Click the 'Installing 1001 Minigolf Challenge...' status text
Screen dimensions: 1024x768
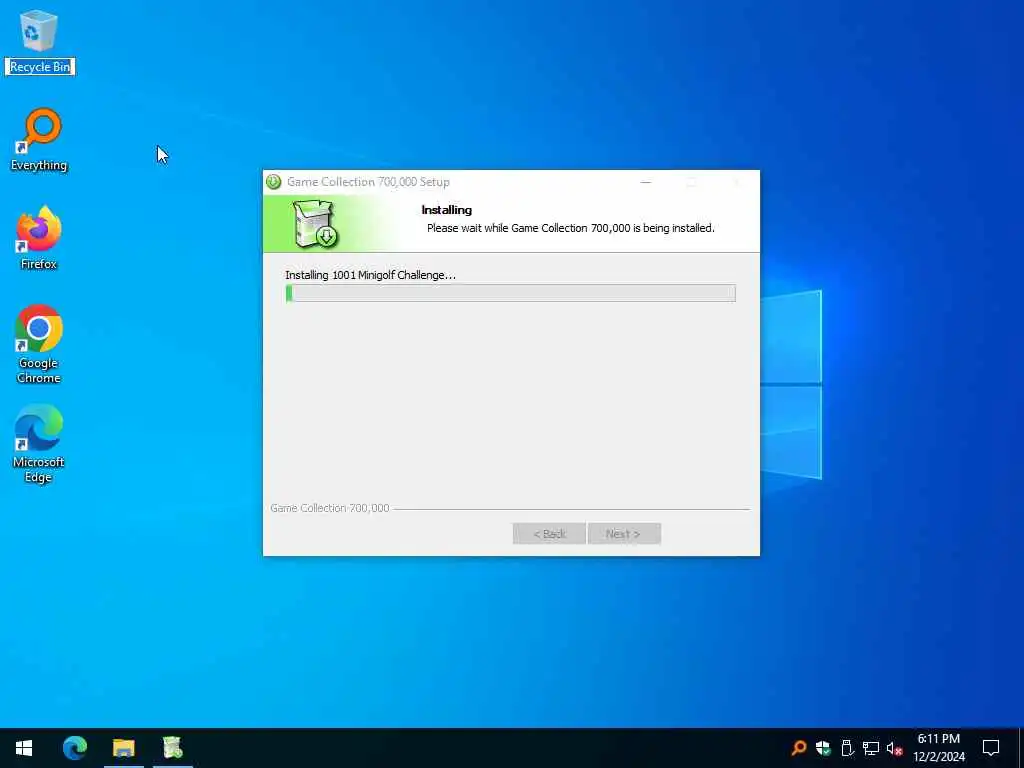click(x=370, y=275)
